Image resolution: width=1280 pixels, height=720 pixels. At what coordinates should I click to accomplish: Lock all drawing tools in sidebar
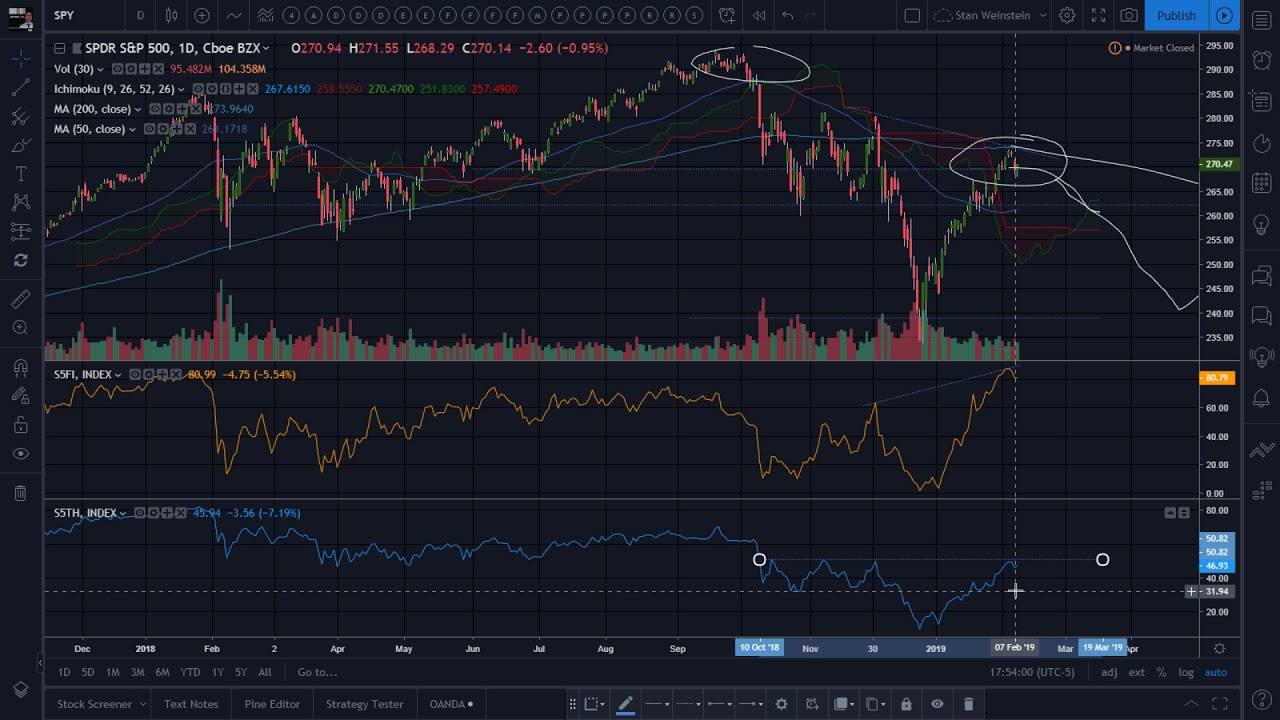(x=20, y=425)
